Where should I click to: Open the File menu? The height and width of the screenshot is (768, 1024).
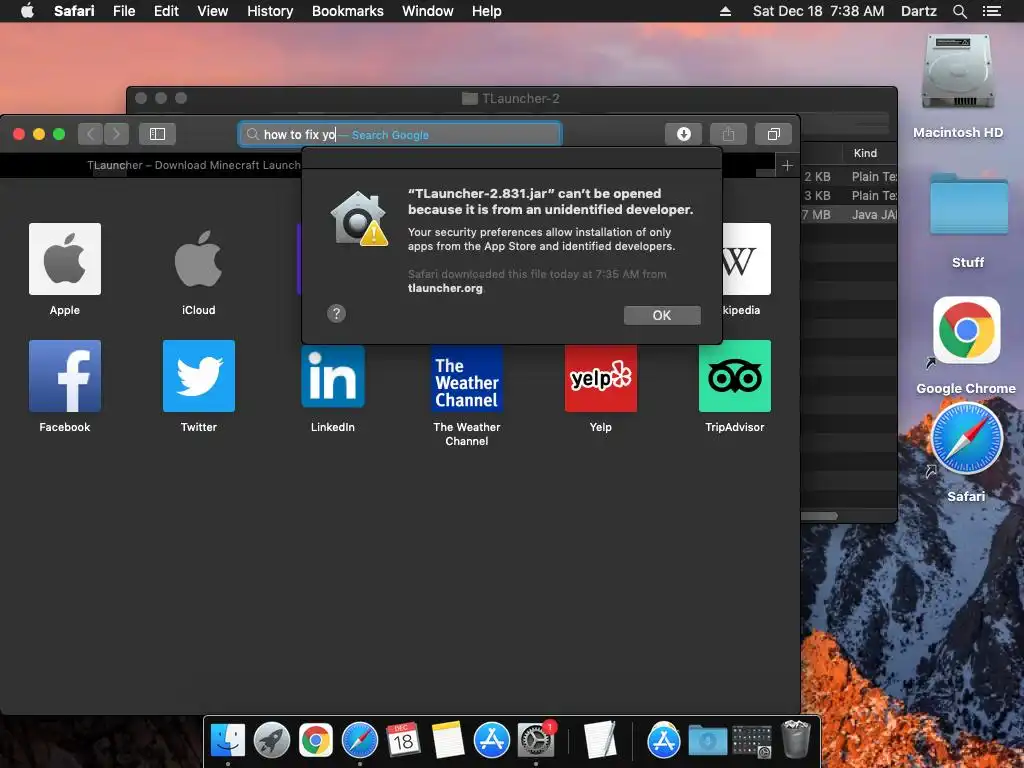click(124, 11)
